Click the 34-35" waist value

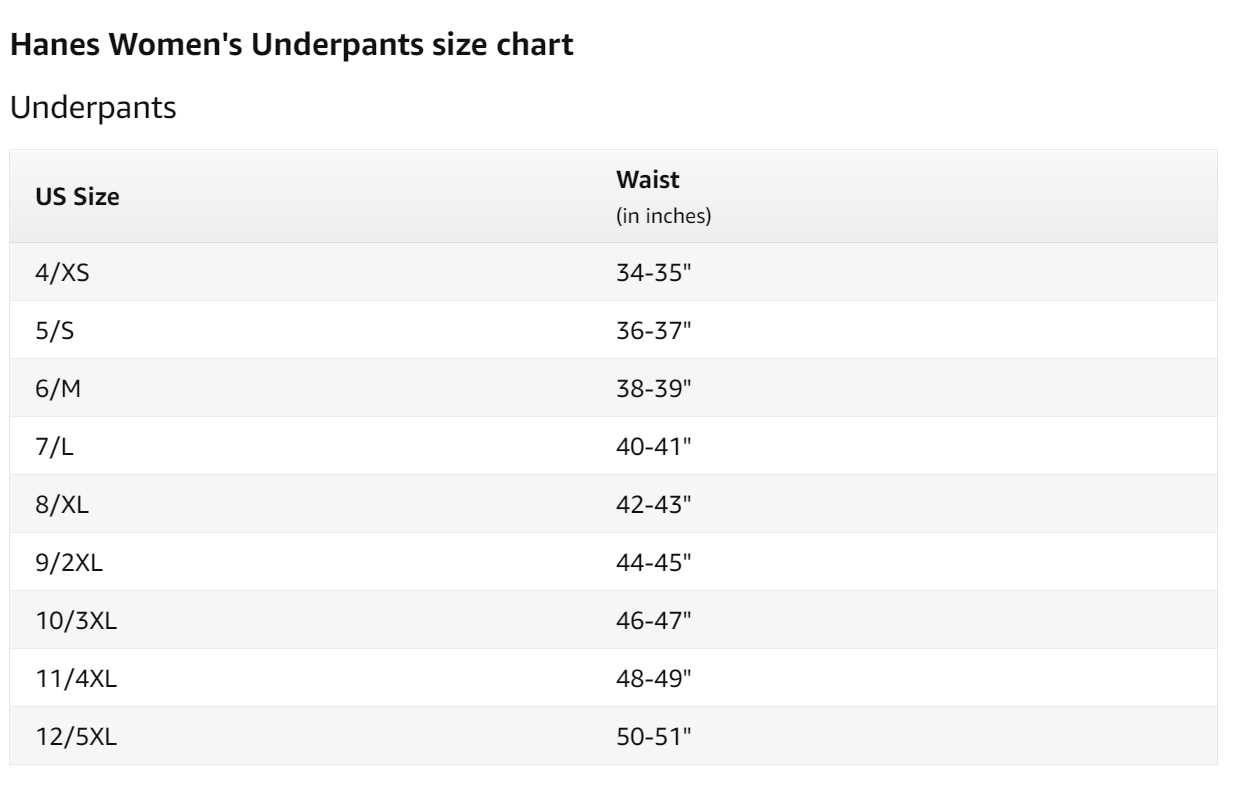655,272
